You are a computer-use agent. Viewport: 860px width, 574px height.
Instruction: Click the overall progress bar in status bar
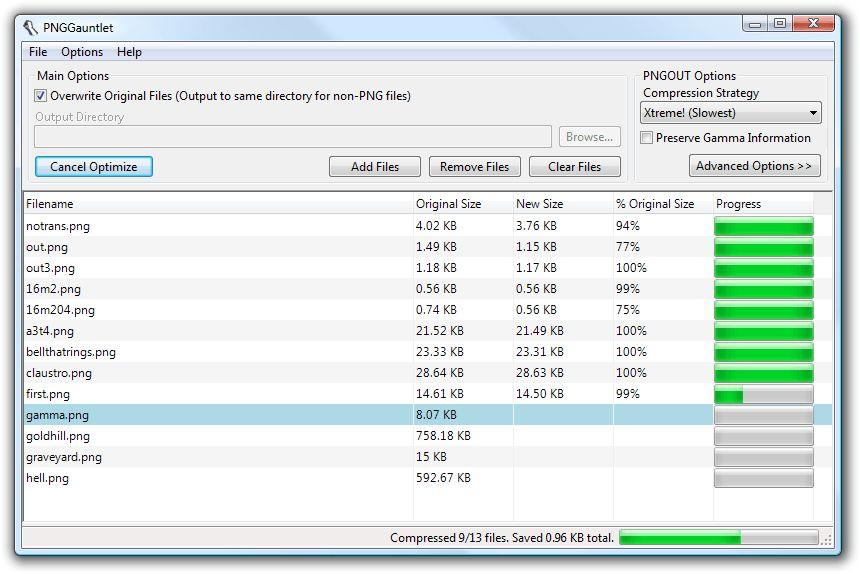(718, 538)
